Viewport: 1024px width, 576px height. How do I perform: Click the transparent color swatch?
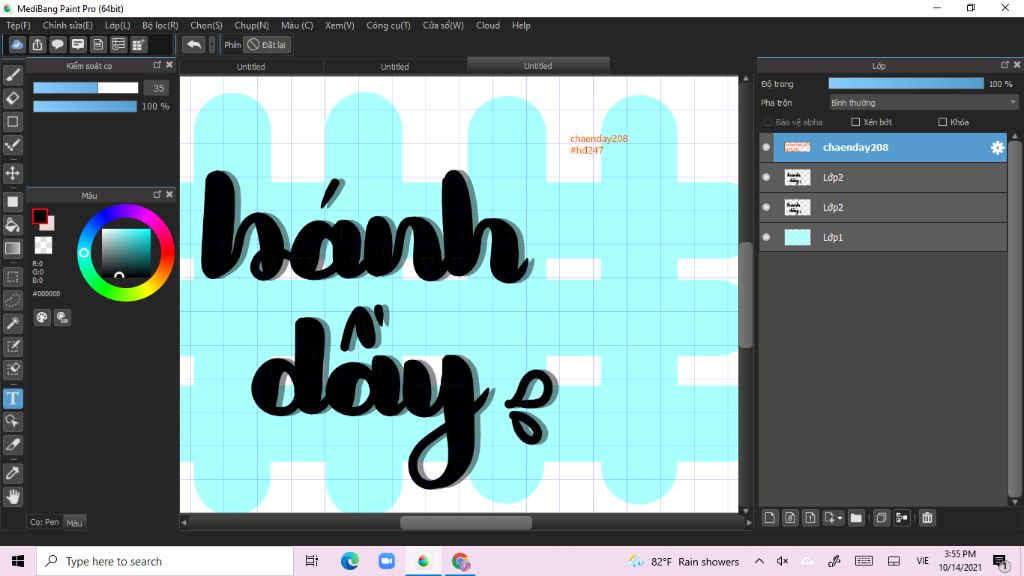(43, 245)
